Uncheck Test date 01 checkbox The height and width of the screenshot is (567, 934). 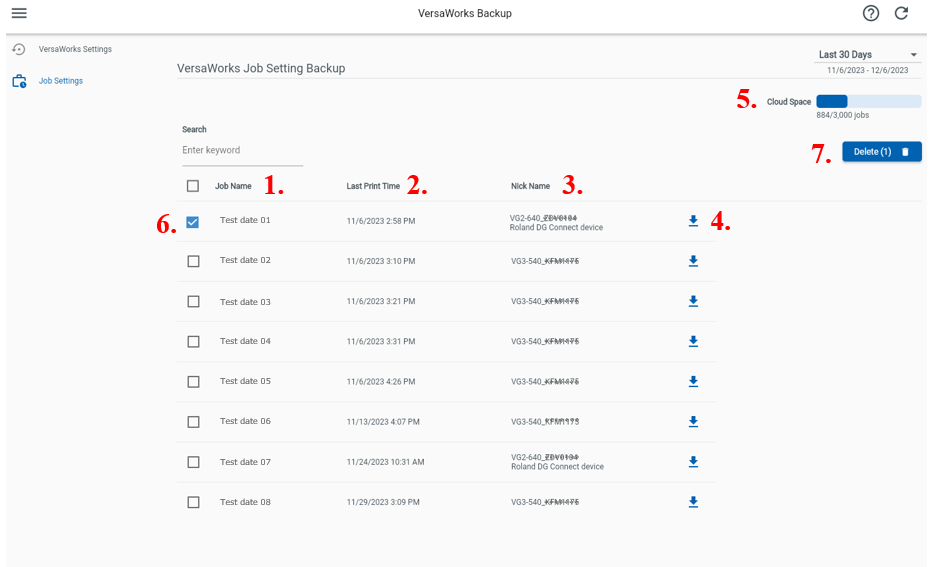click(x=192, y=222)
